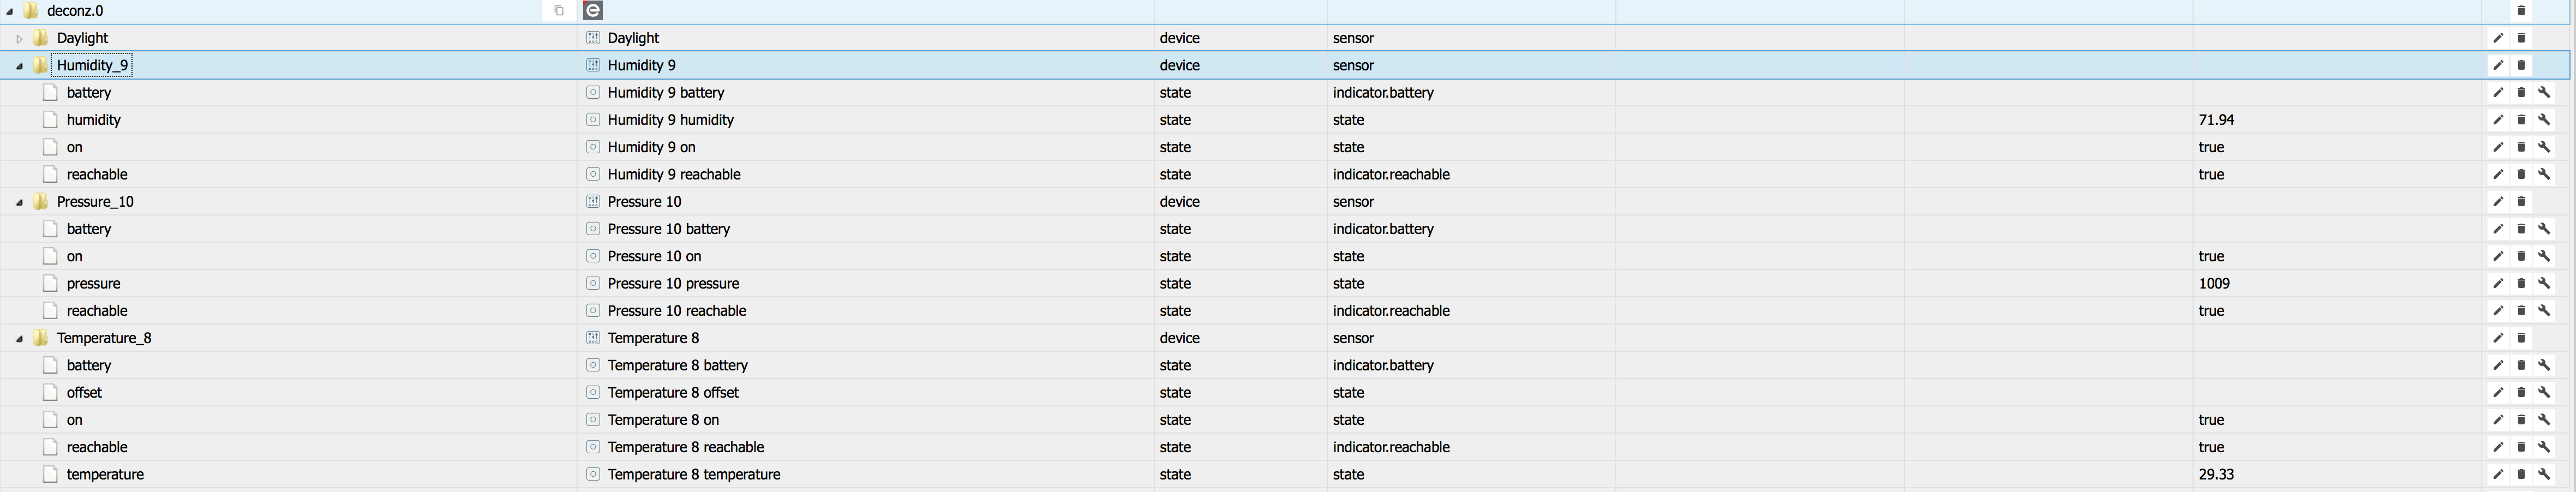This screenshot has width=2576, height=492.
Task: Click the Temperature 8 device icon
Action: [x=593, y=338]
